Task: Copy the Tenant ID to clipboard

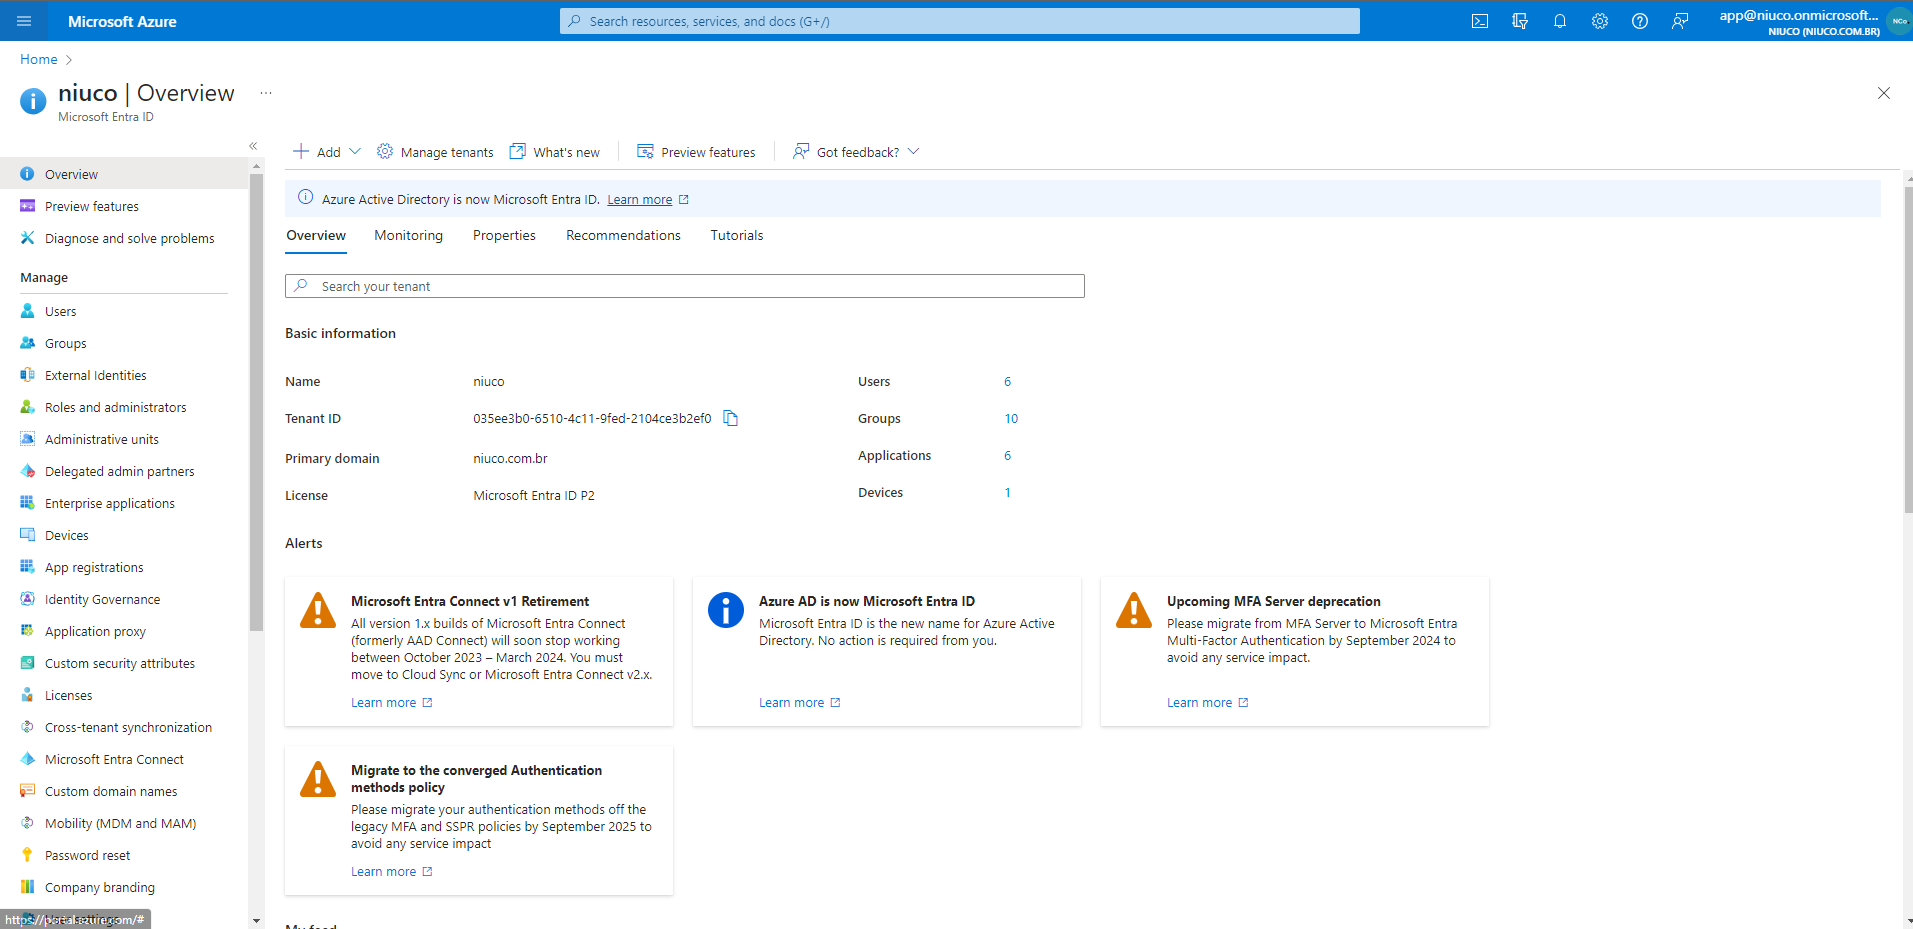Action: coord(731,418)
